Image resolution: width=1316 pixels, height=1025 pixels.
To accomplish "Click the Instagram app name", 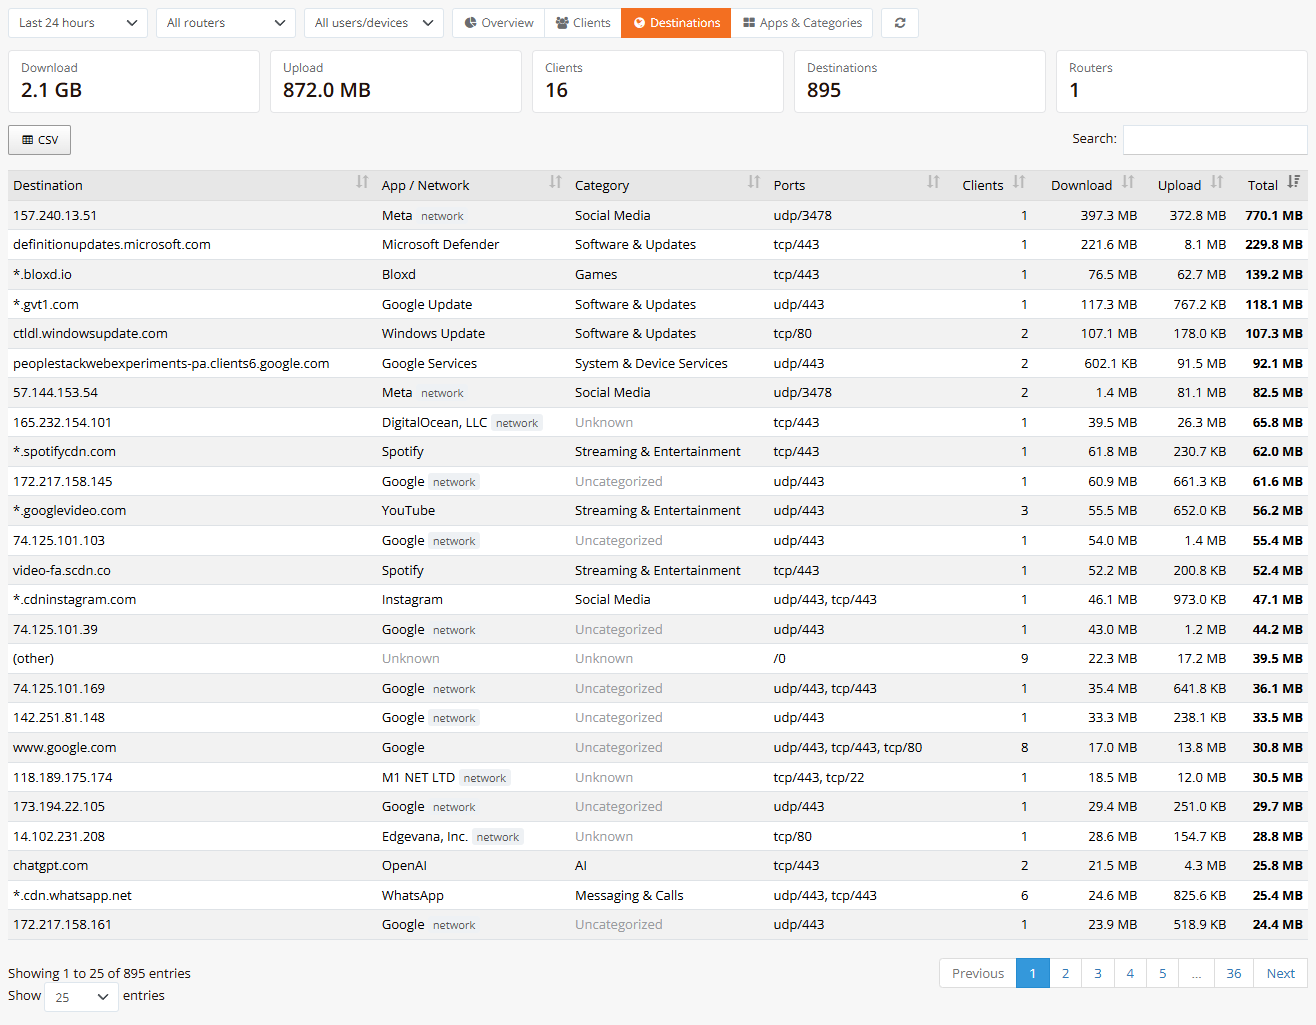I will pos(412,599).
